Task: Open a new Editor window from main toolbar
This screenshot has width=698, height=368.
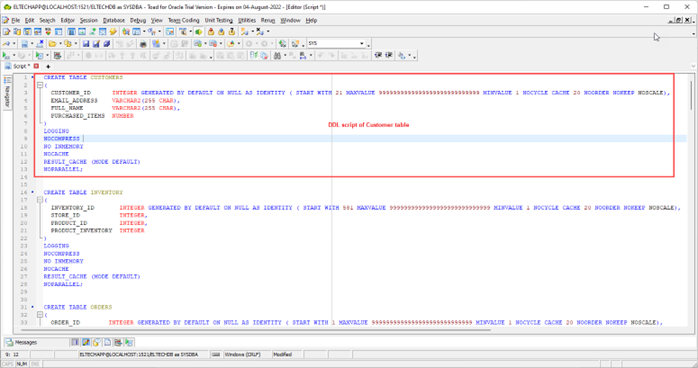Action: click(x=6, y=32)
